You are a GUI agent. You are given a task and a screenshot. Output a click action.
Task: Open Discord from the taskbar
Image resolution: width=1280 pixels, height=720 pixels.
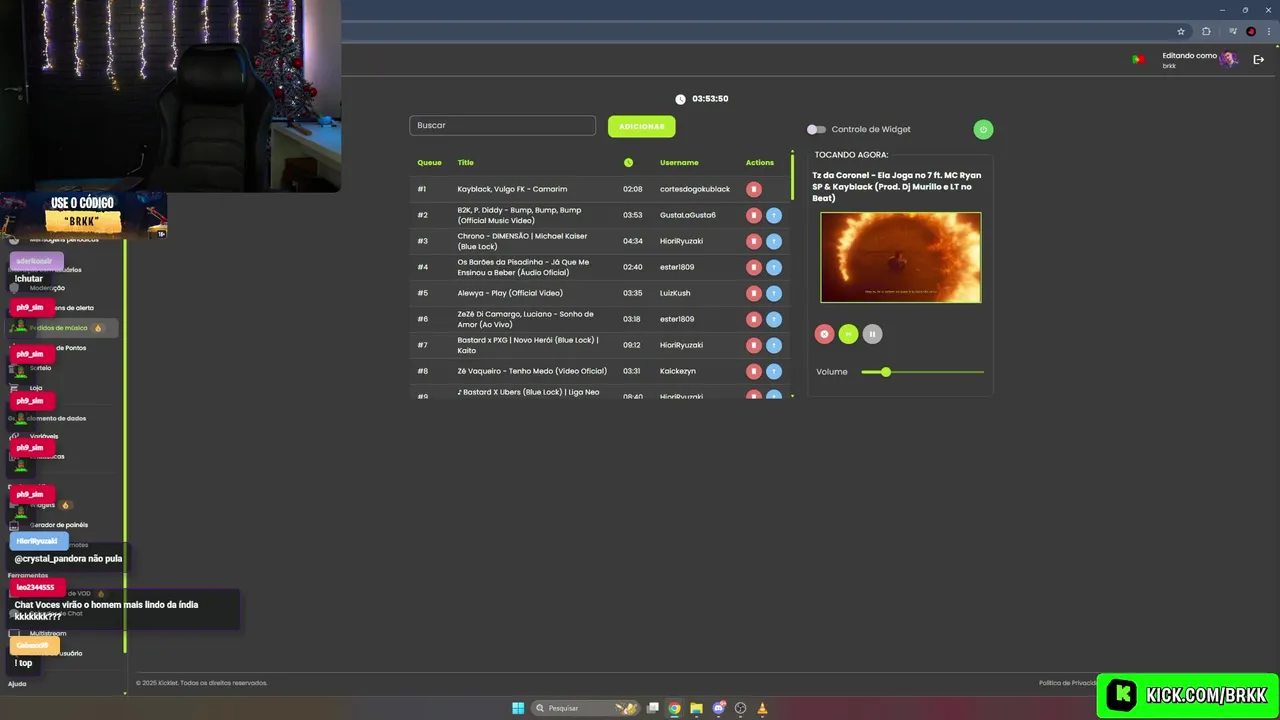coord(718,708)
